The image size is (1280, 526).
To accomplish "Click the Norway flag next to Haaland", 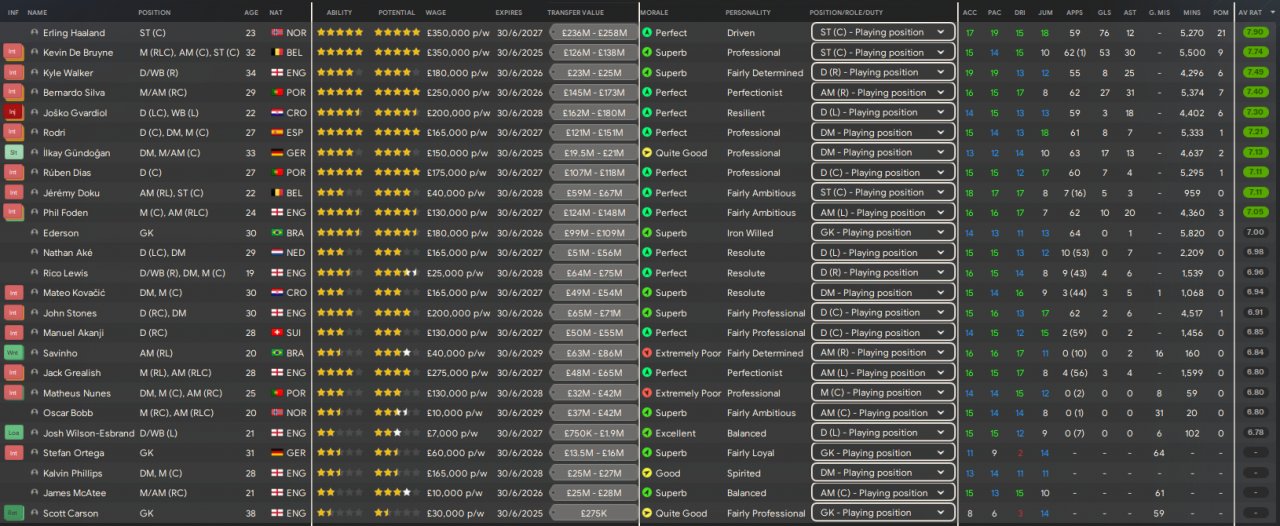I will pyautogui.click(x=277, y=32).
